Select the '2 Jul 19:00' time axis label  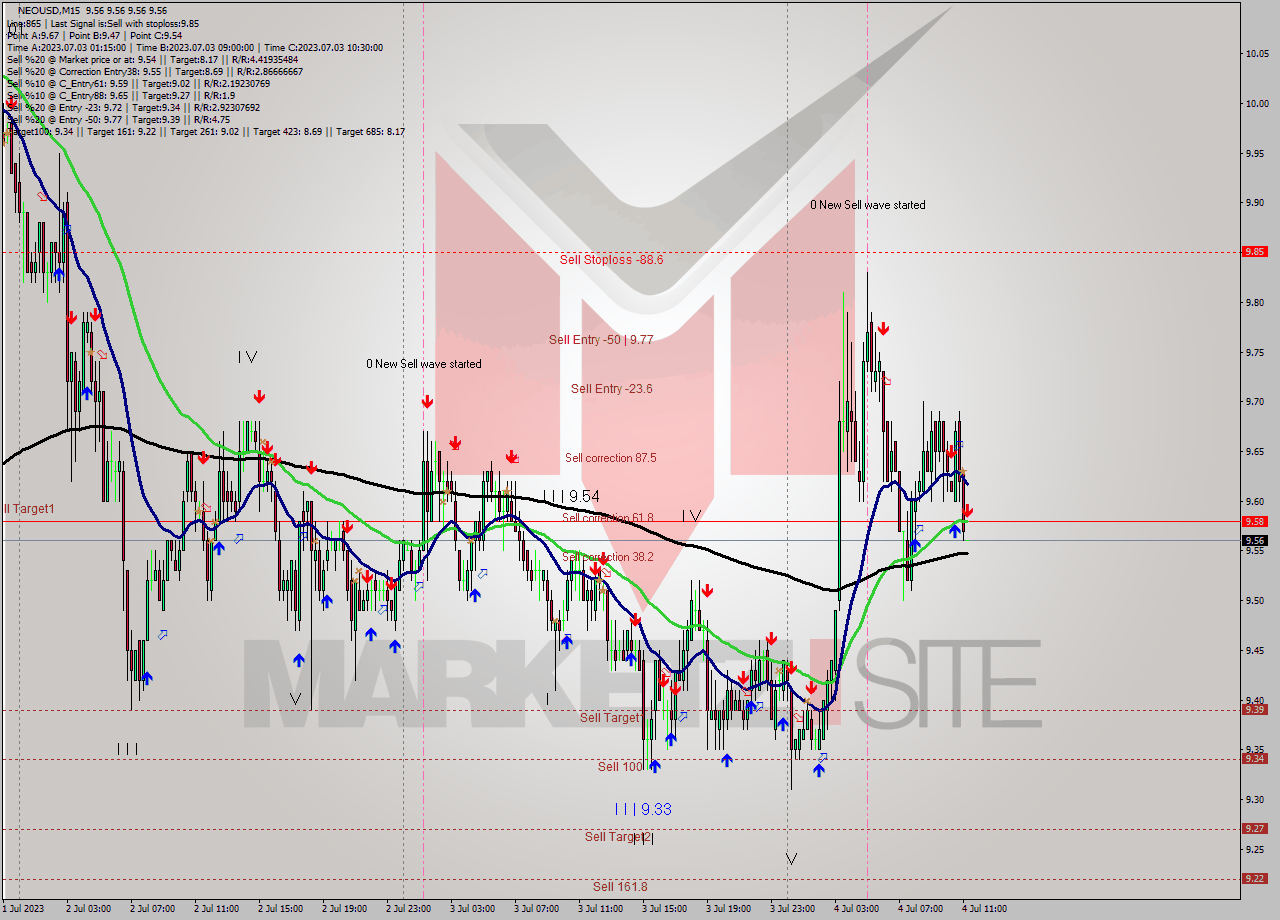344,909
